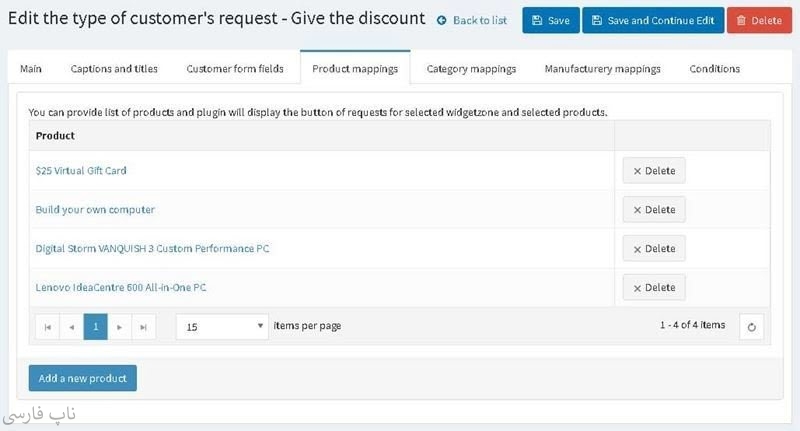This screenshot has width=800, height=431.
Task: Click Back to list link
Action: (x=472, y=20)
